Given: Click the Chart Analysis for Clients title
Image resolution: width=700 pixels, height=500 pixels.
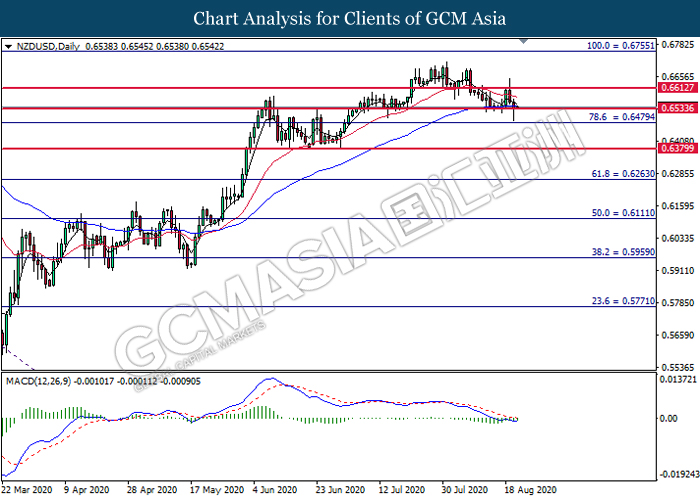Looking at the screenshot, I should coord(350,19).
